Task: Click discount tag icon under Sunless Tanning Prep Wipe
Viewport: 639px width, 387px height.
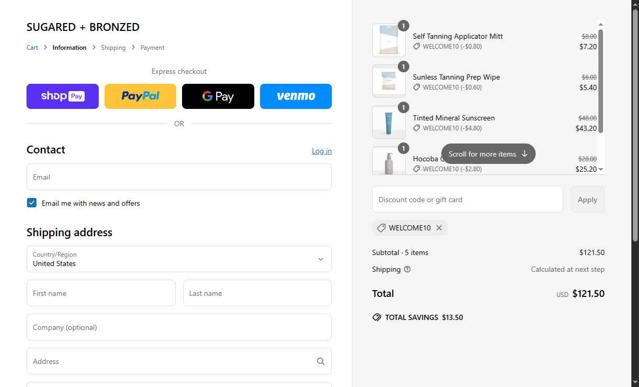Action: click(416, 87)
